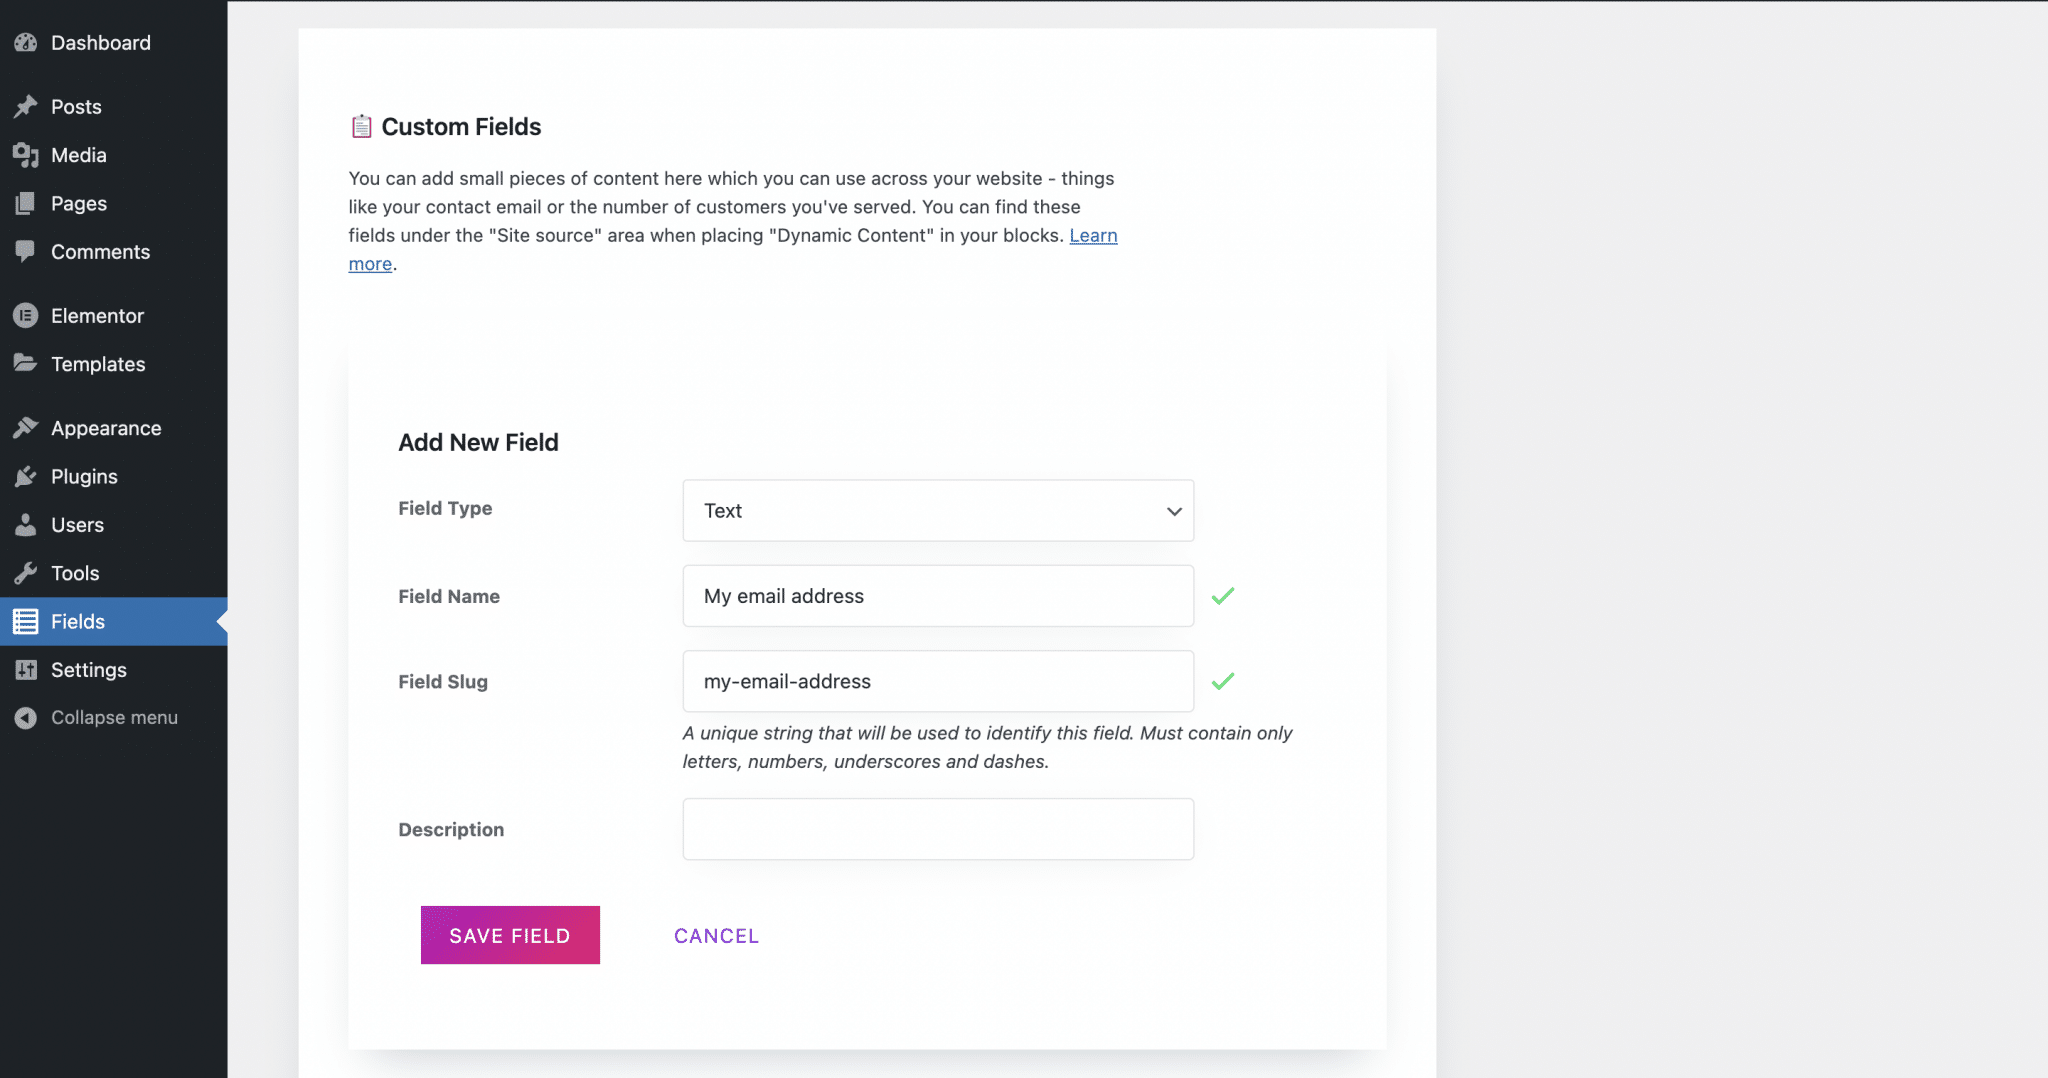Screen dimensions: 2048x1078
Task: Follow the Learn more link
Action: click(x=1093, y=235)
